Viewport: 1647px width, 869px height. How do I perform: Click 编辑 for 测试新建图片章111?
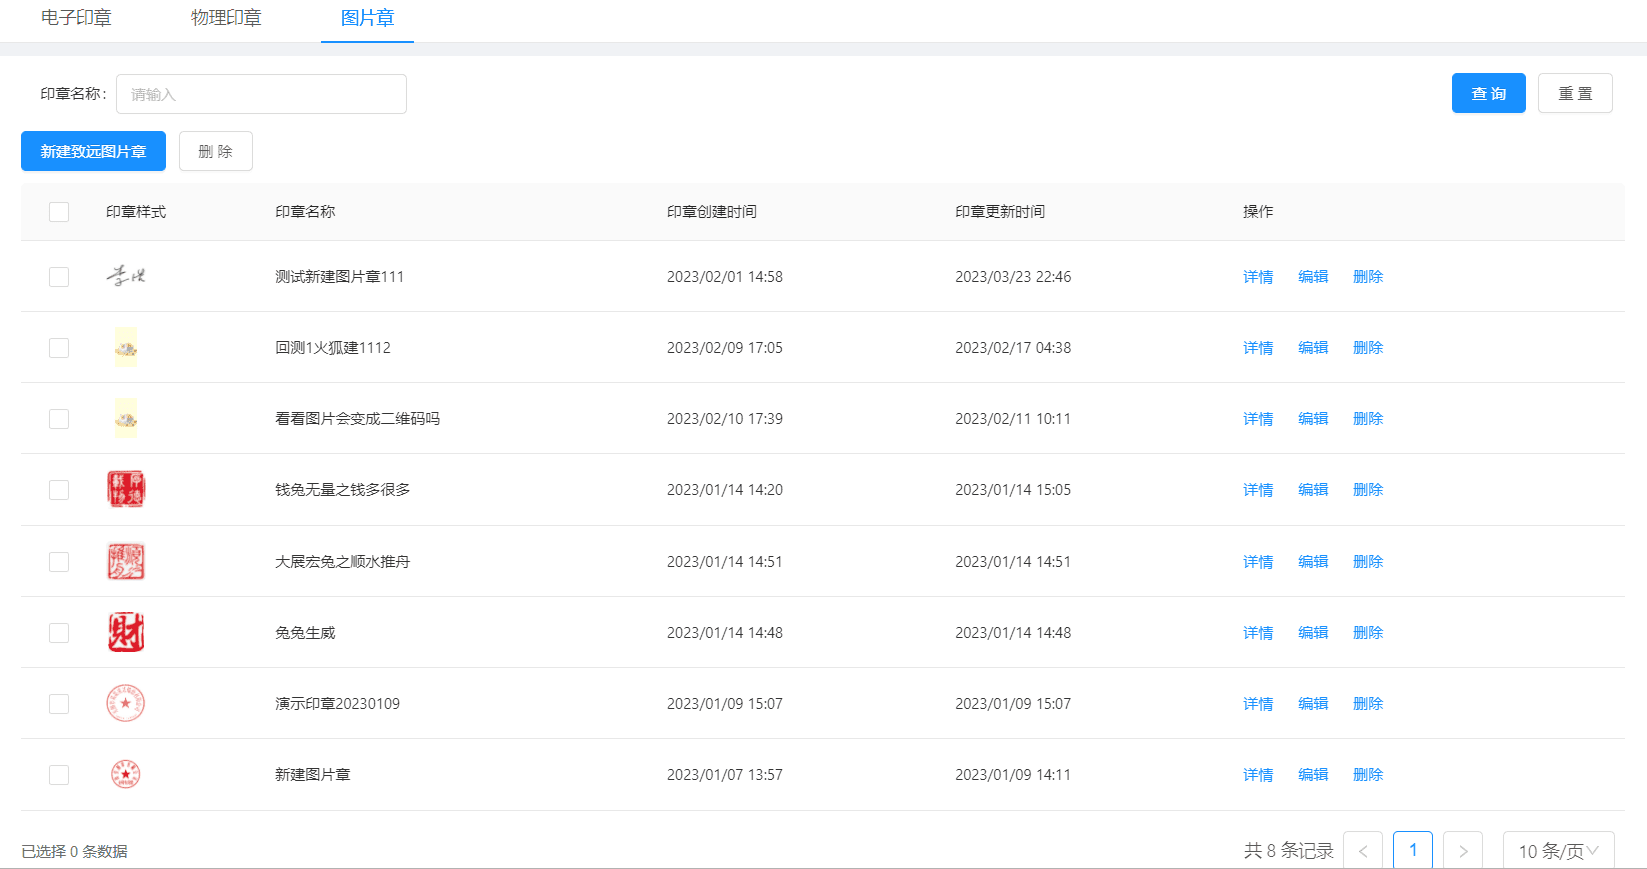pos(1313,277)
